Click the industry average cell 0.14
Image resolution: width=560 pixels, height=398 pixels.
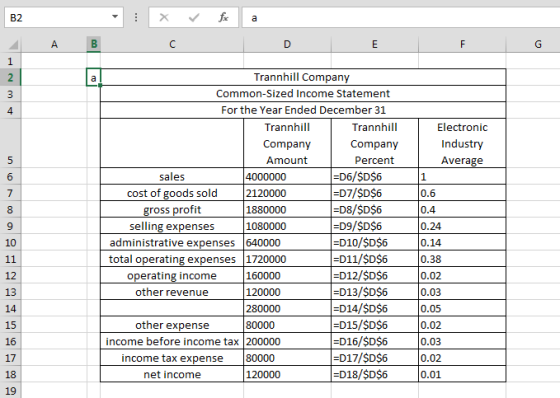click(x=462, y=242)
